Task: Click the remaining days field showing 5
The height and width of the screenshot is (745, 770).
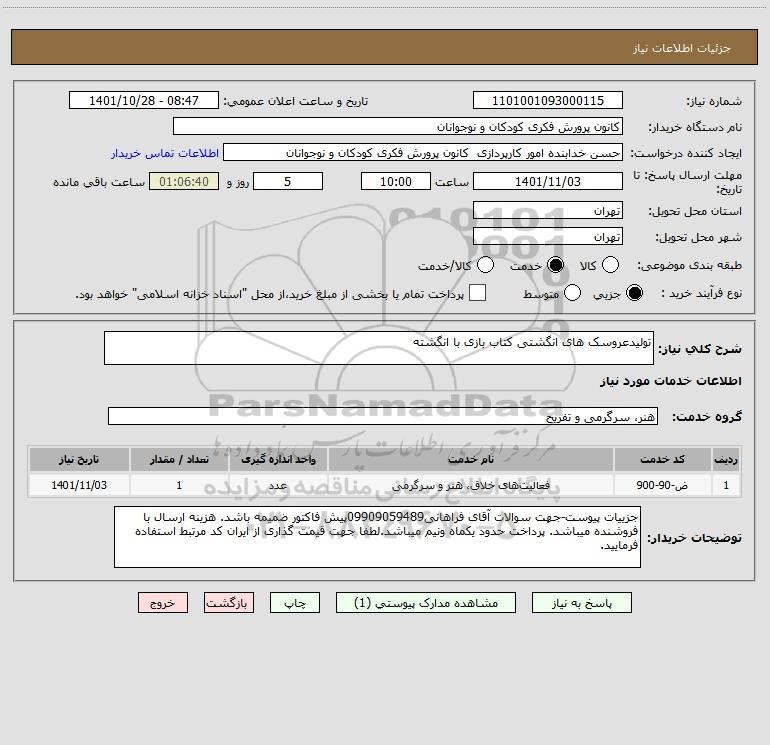Action: pos(288,181)
